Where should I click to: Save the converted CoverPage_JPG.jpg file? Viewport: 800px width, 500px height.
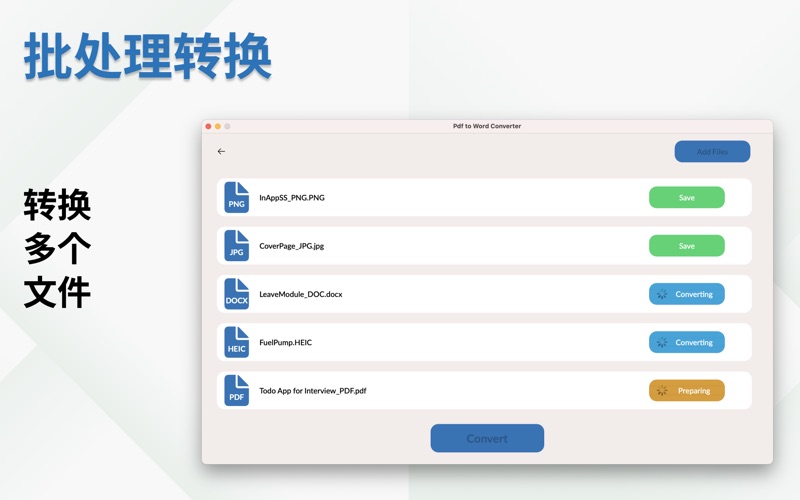click(x=687, y=246)
